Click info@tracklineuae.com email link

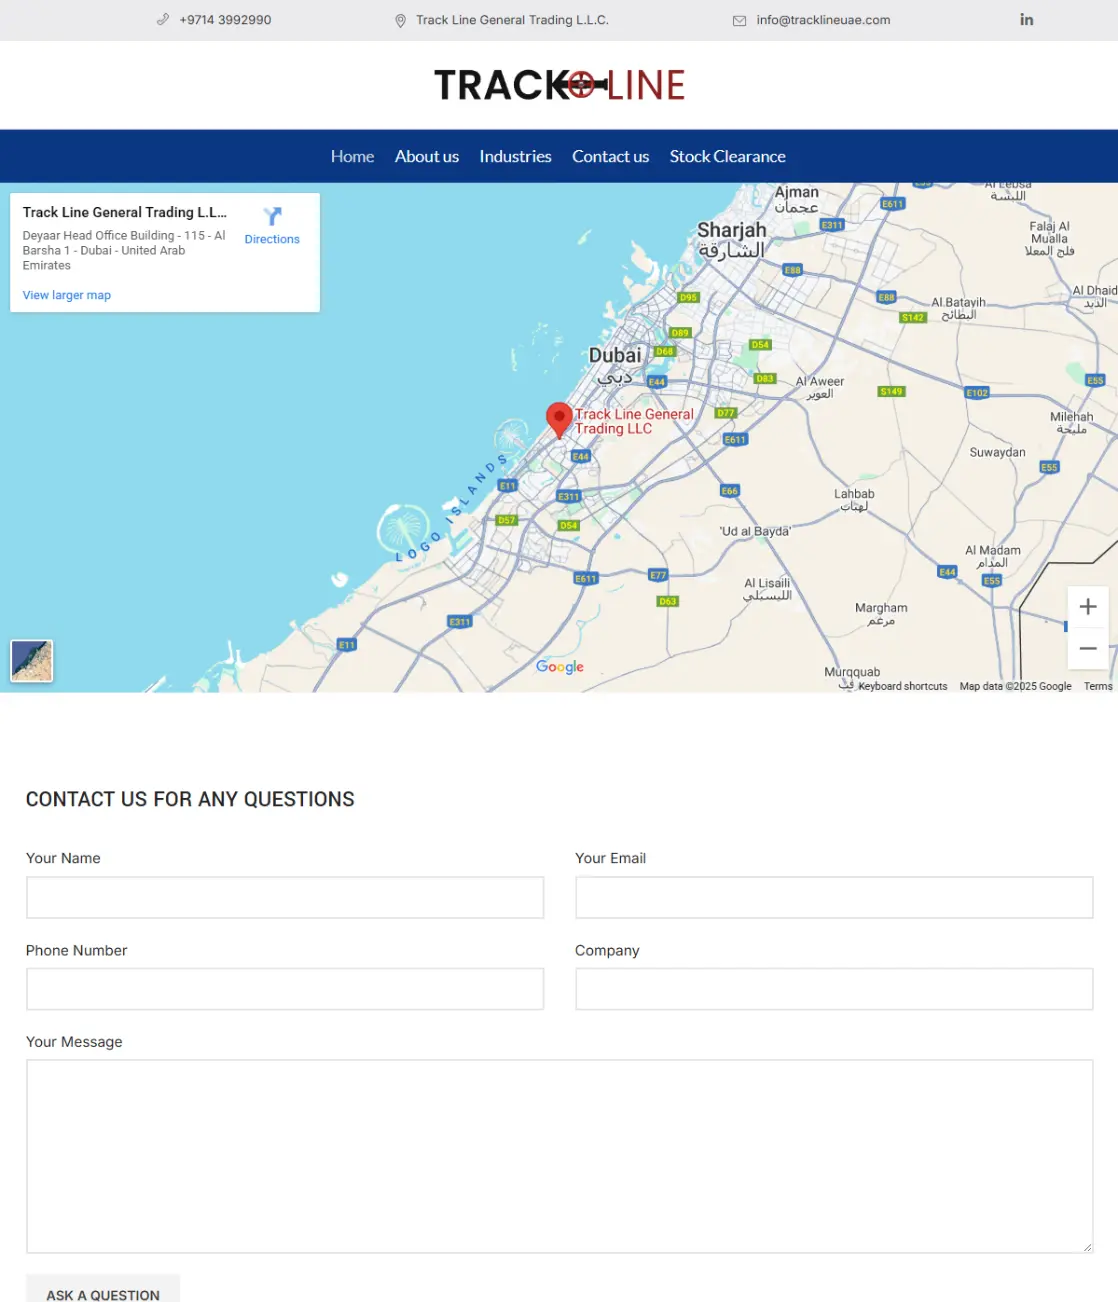tap(823, 20)
